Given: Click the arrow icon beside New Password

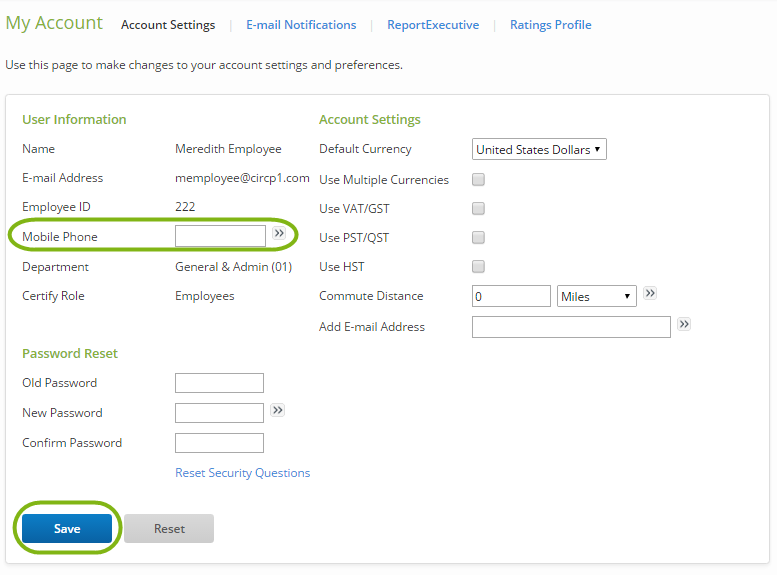Looking at the screenshot, I should 278,410.
